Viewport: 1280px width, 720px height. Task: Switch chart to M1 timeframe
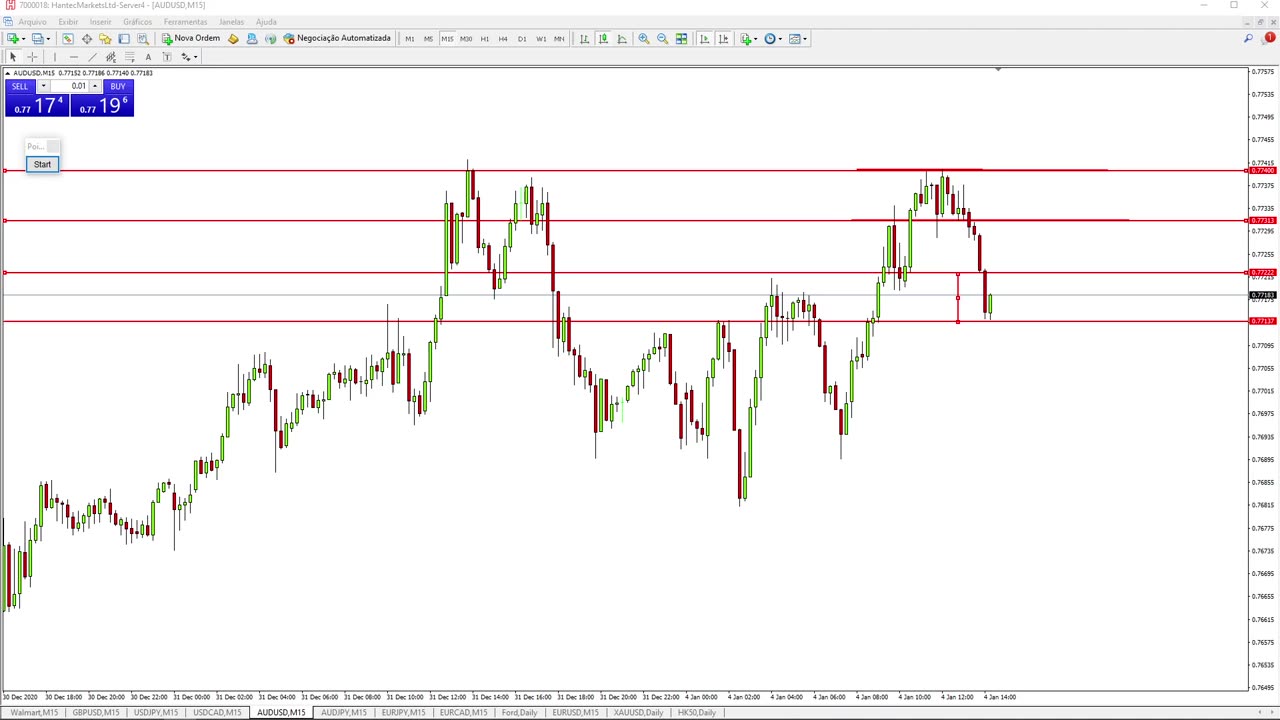click(x=410, y=39)
